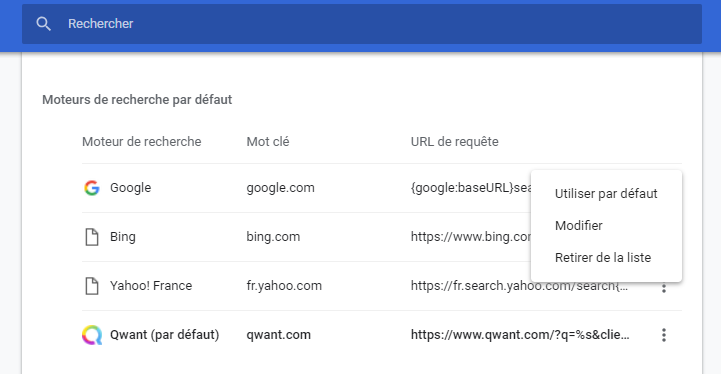This screenshot has height=374, width=721.
Task: Open the three-dot menu for Qwant row
Action: point(664,335)
